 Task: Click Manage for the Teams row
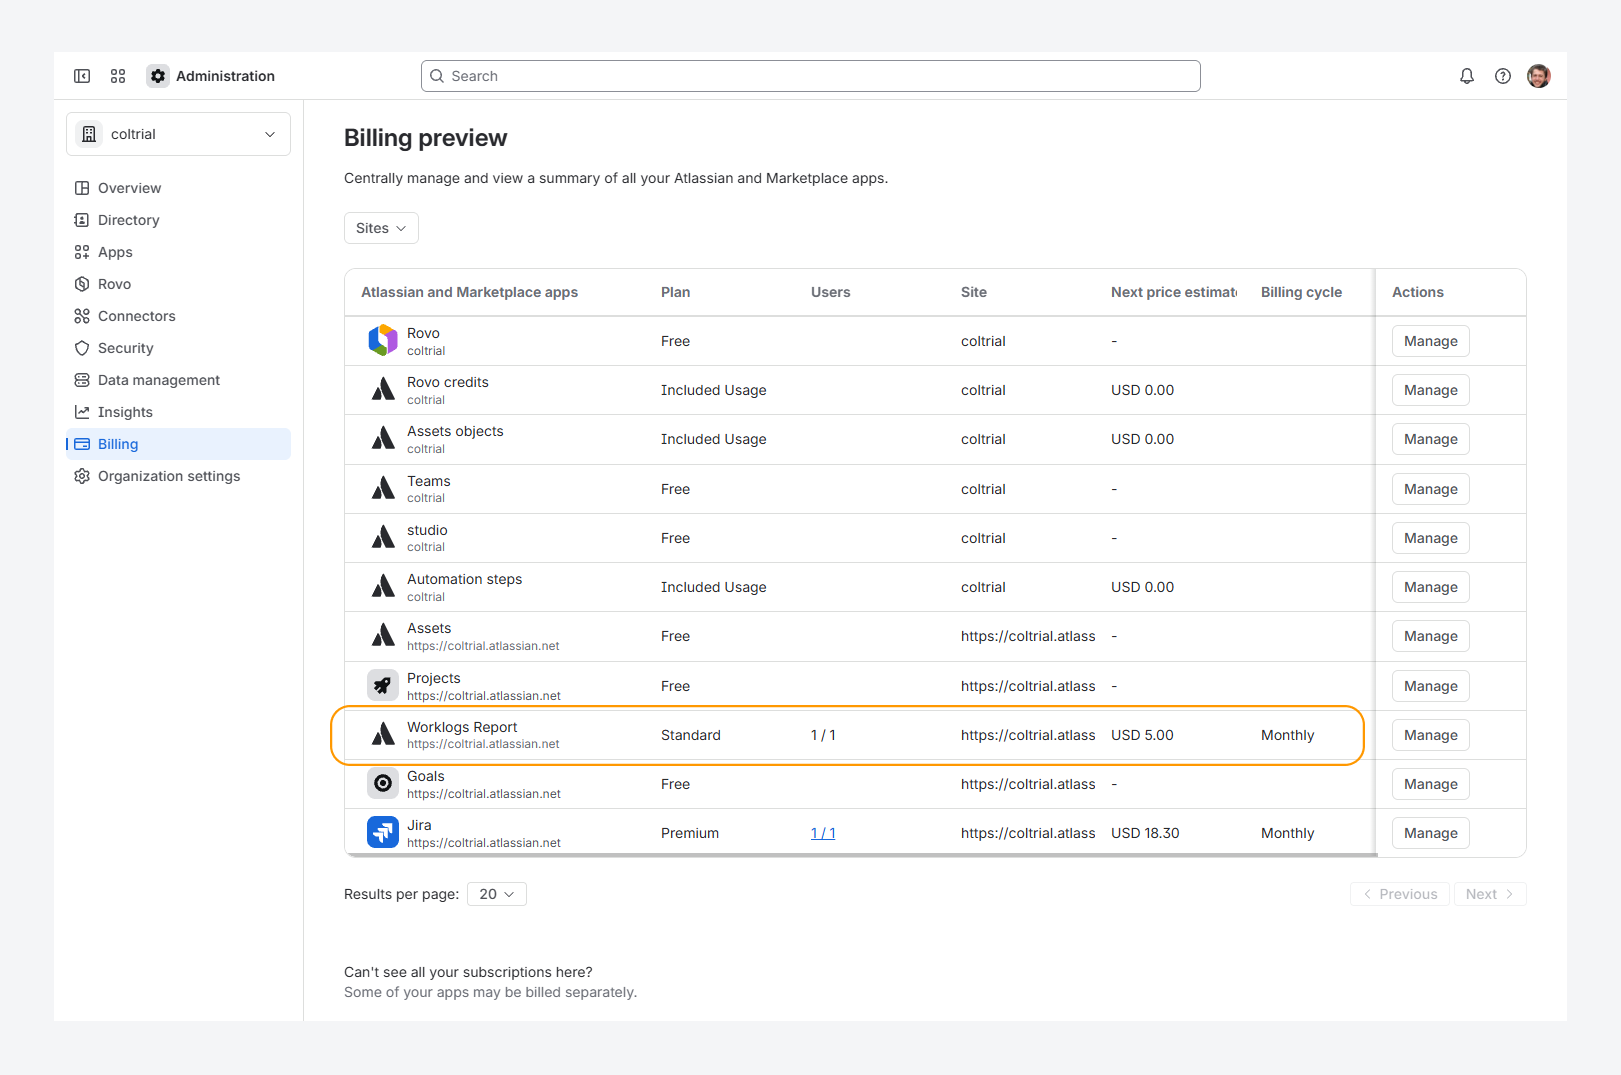click(1431, 489)
